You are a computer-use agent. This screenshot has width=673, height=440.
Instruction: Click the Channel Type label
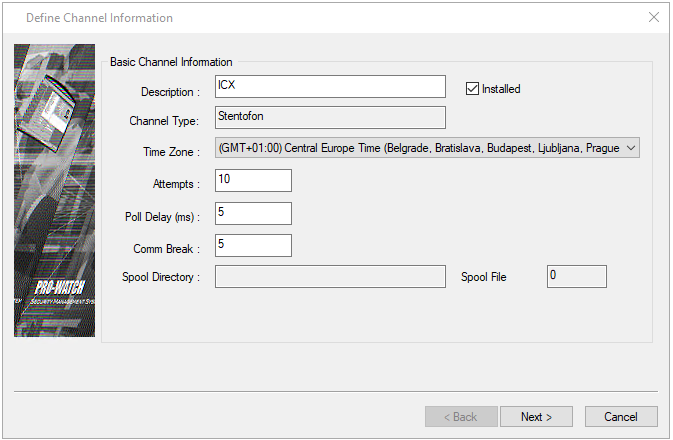tap(165, 121)
